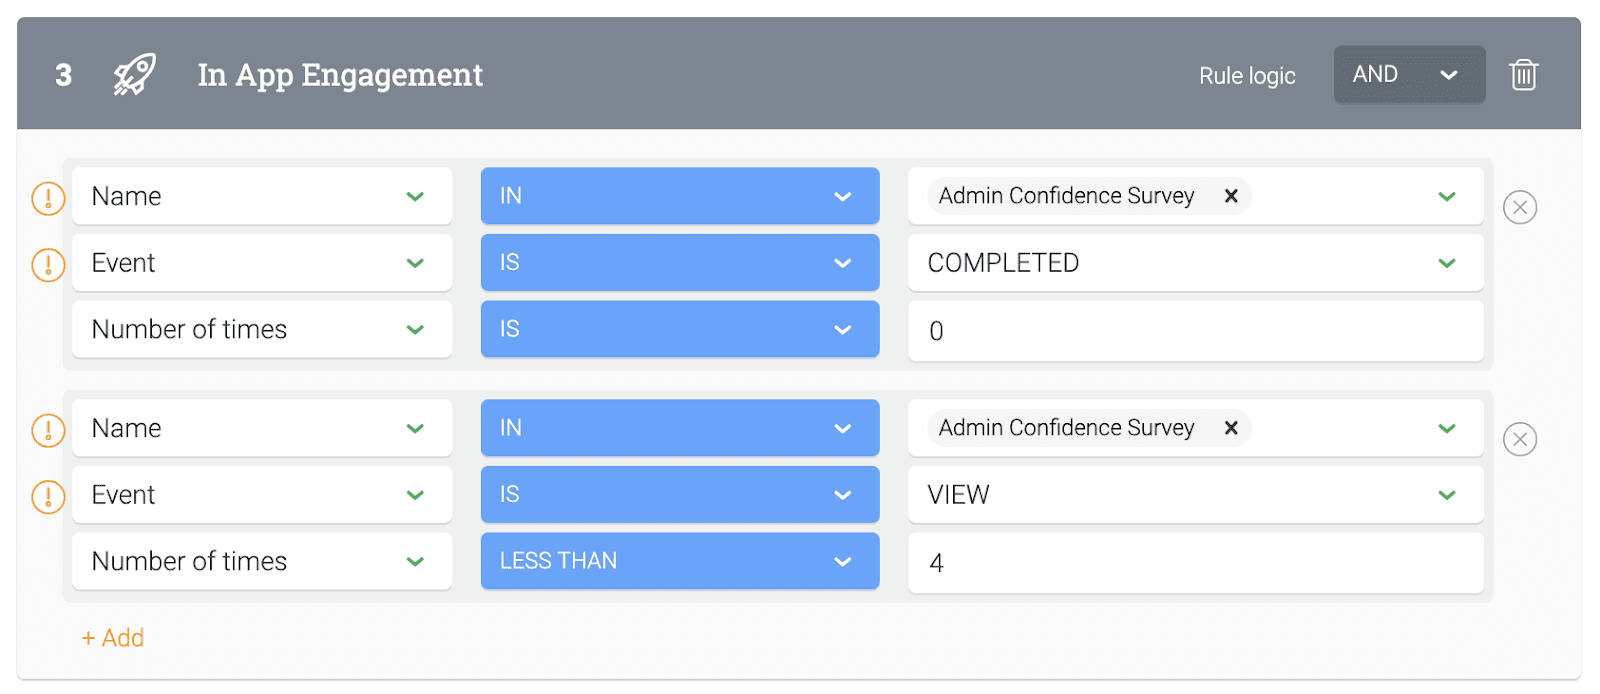This screenshot has width=1600, height=694.
Task: Click the rocket icon in rule header
Action: click(x=134, y=75)
